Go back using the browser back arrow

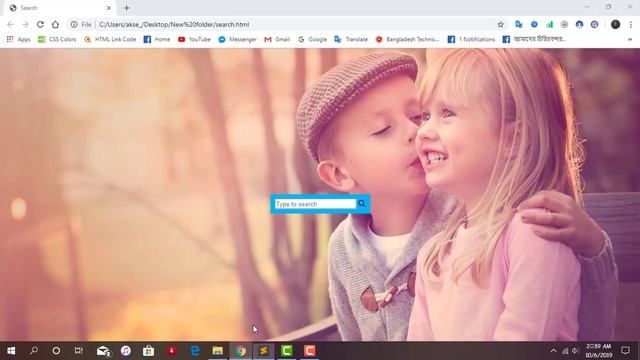pos(10,24)
